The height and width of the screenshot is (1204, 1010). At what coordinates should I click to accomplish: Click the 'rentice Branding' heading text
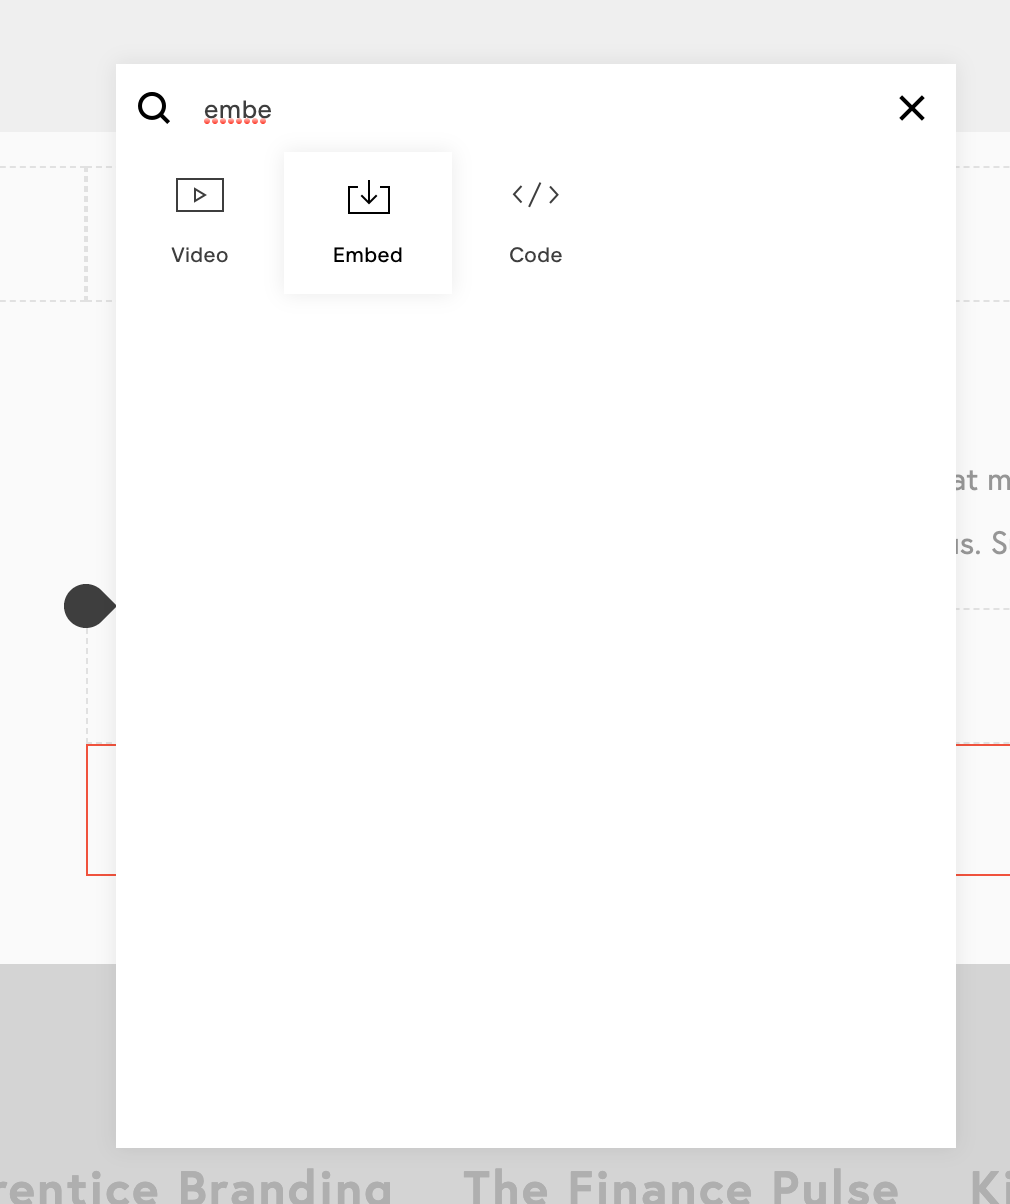pyautogui.click(x=195, y=1186)
